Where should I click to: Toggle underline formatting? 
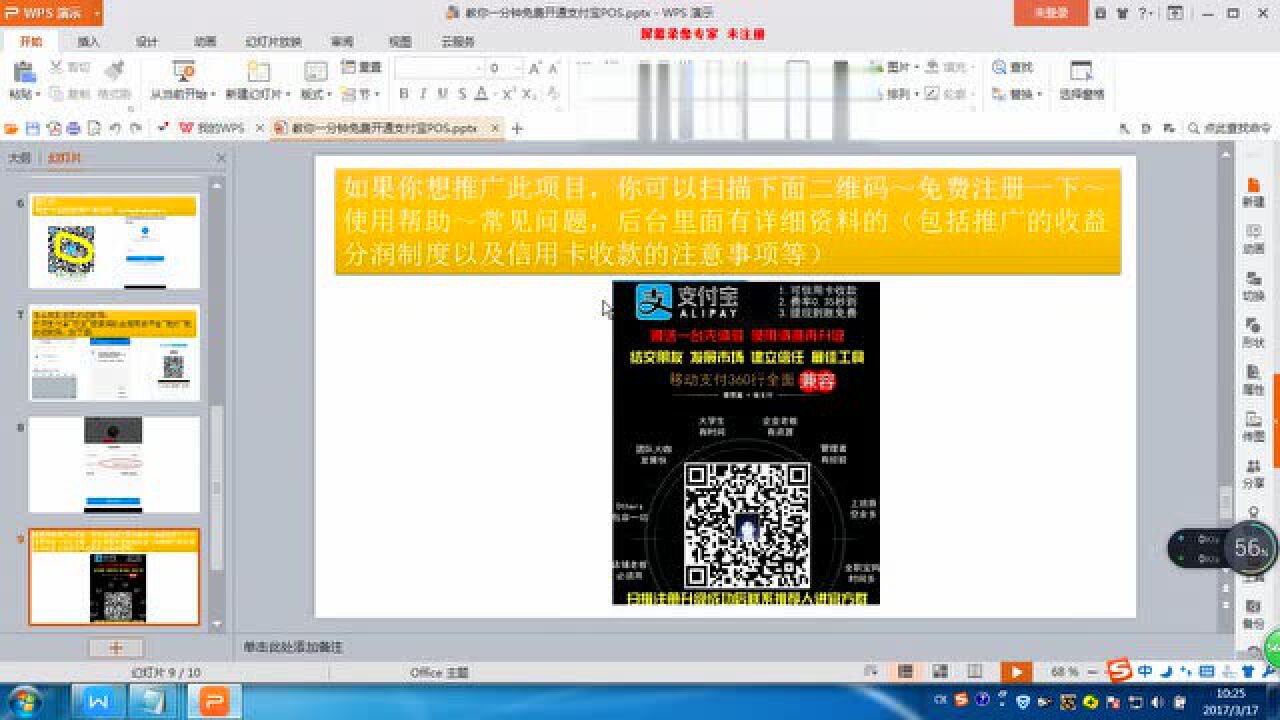pyautogui.click(x=442, y=94)
